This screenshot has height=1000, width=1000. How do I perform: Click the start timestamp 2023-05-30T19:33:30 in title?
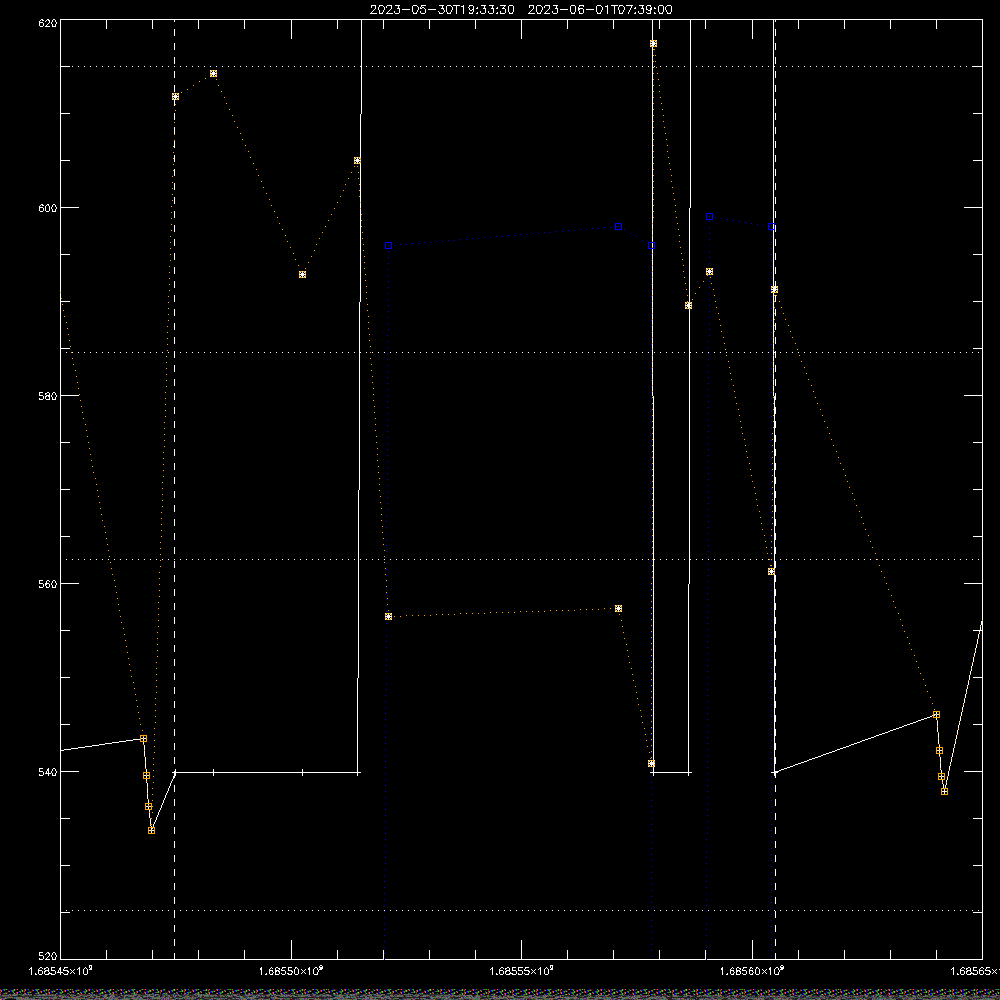[442, 10]
